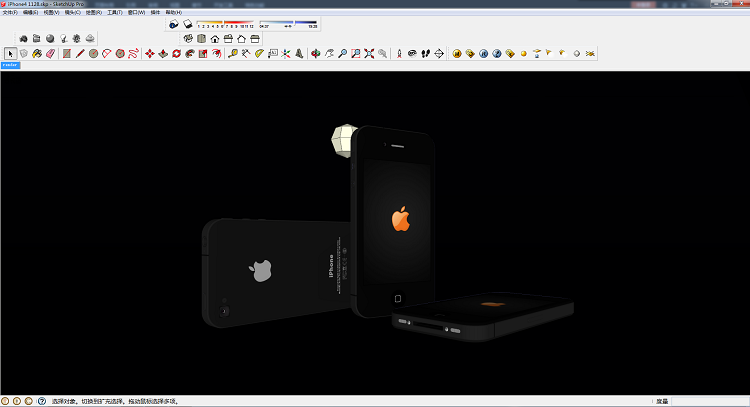Select the pink Eraser tool

(51, 54)
